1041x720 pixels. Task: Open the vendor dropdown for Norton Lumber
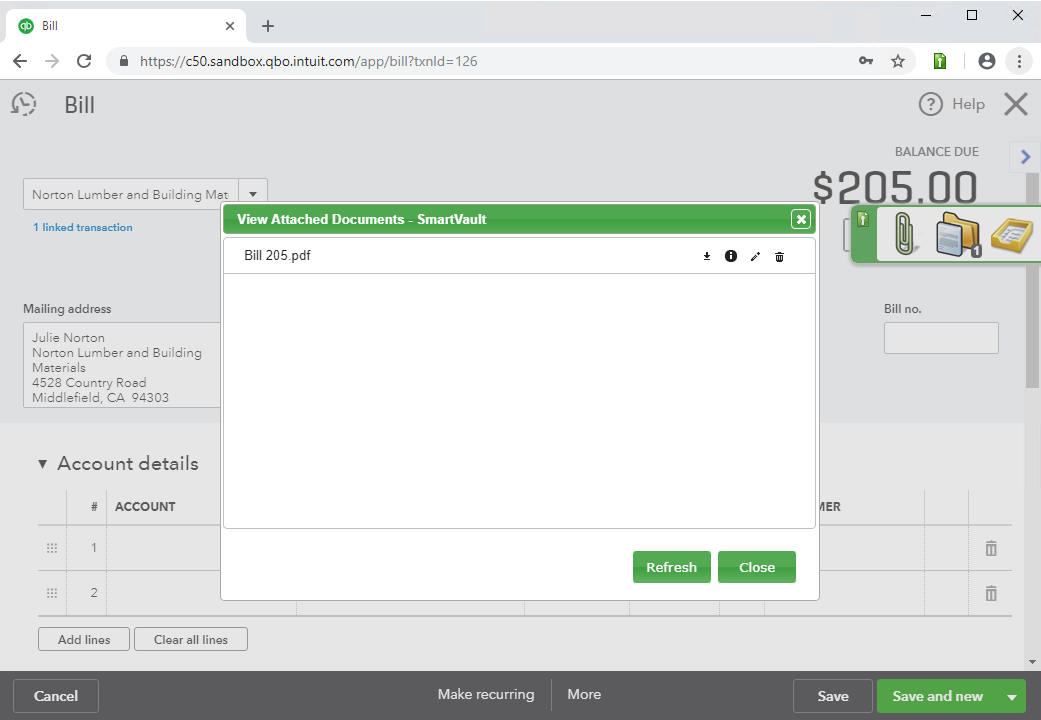(253, 194)
